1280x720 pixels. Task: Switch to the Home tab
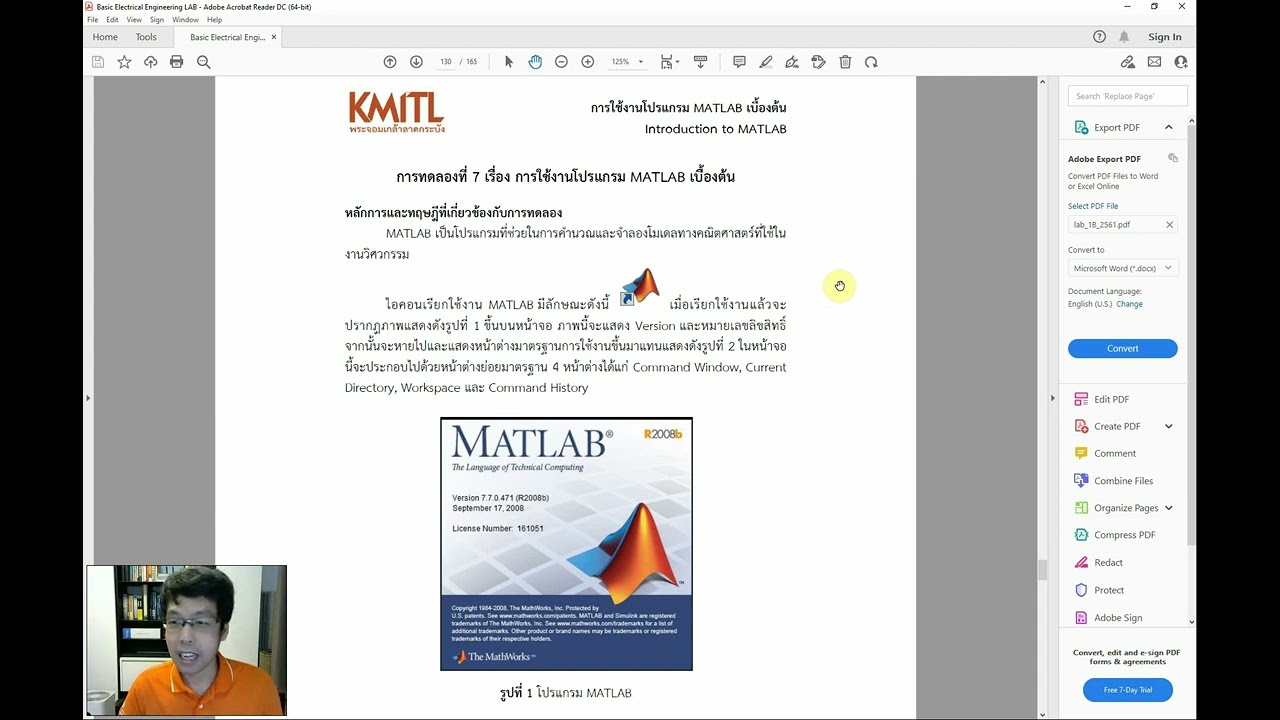click(105, 37)
